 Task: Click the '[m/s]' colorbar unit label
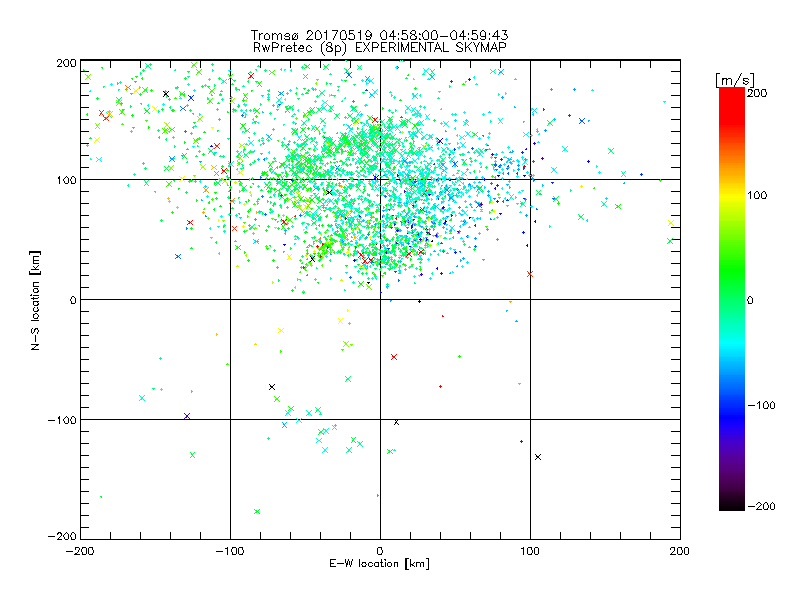[x=734, y=81]
